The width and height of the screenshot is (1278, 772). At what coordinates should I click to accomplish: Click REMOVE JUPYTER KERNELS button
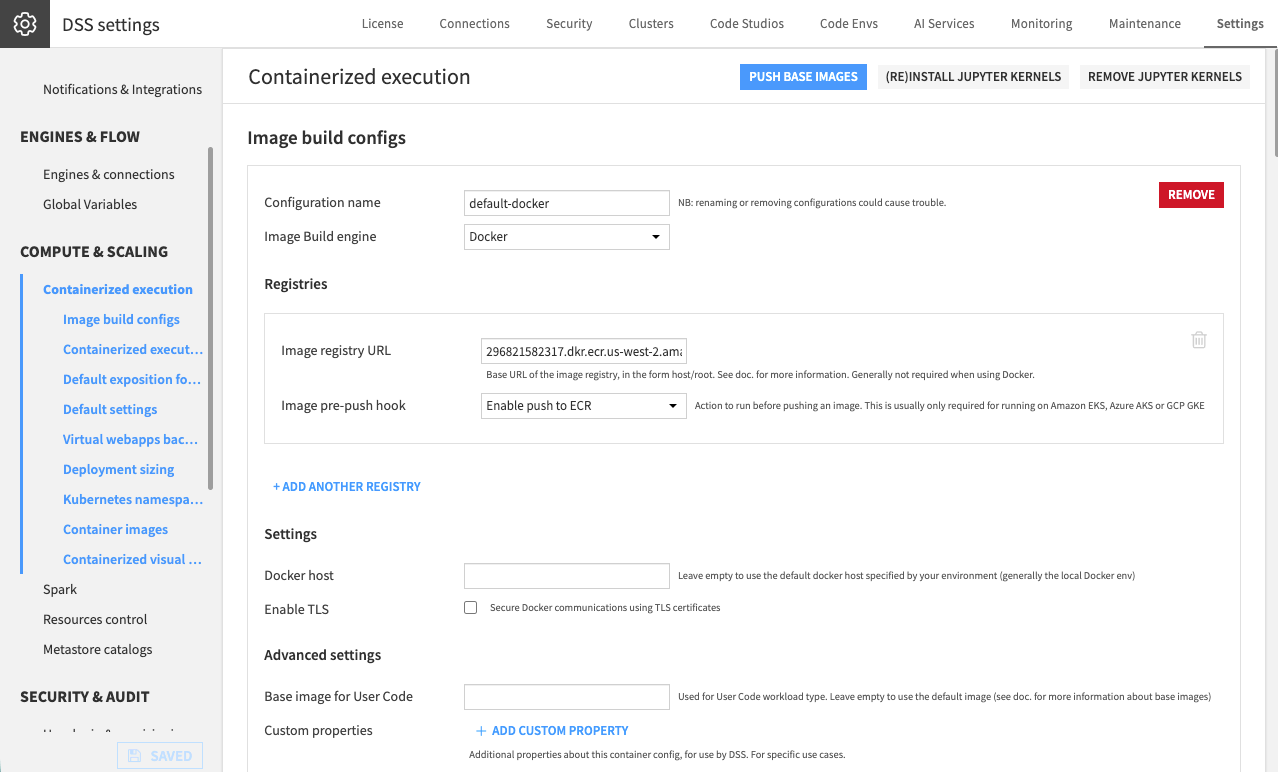click(1165, 77)
